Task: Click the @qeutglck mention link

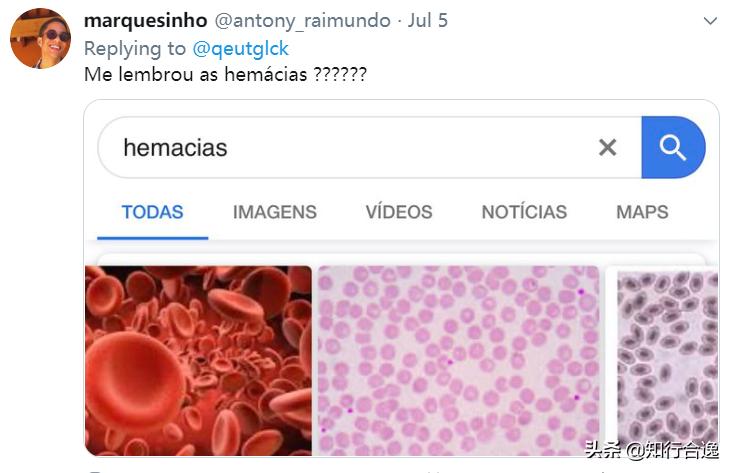Action: point(240,49)
